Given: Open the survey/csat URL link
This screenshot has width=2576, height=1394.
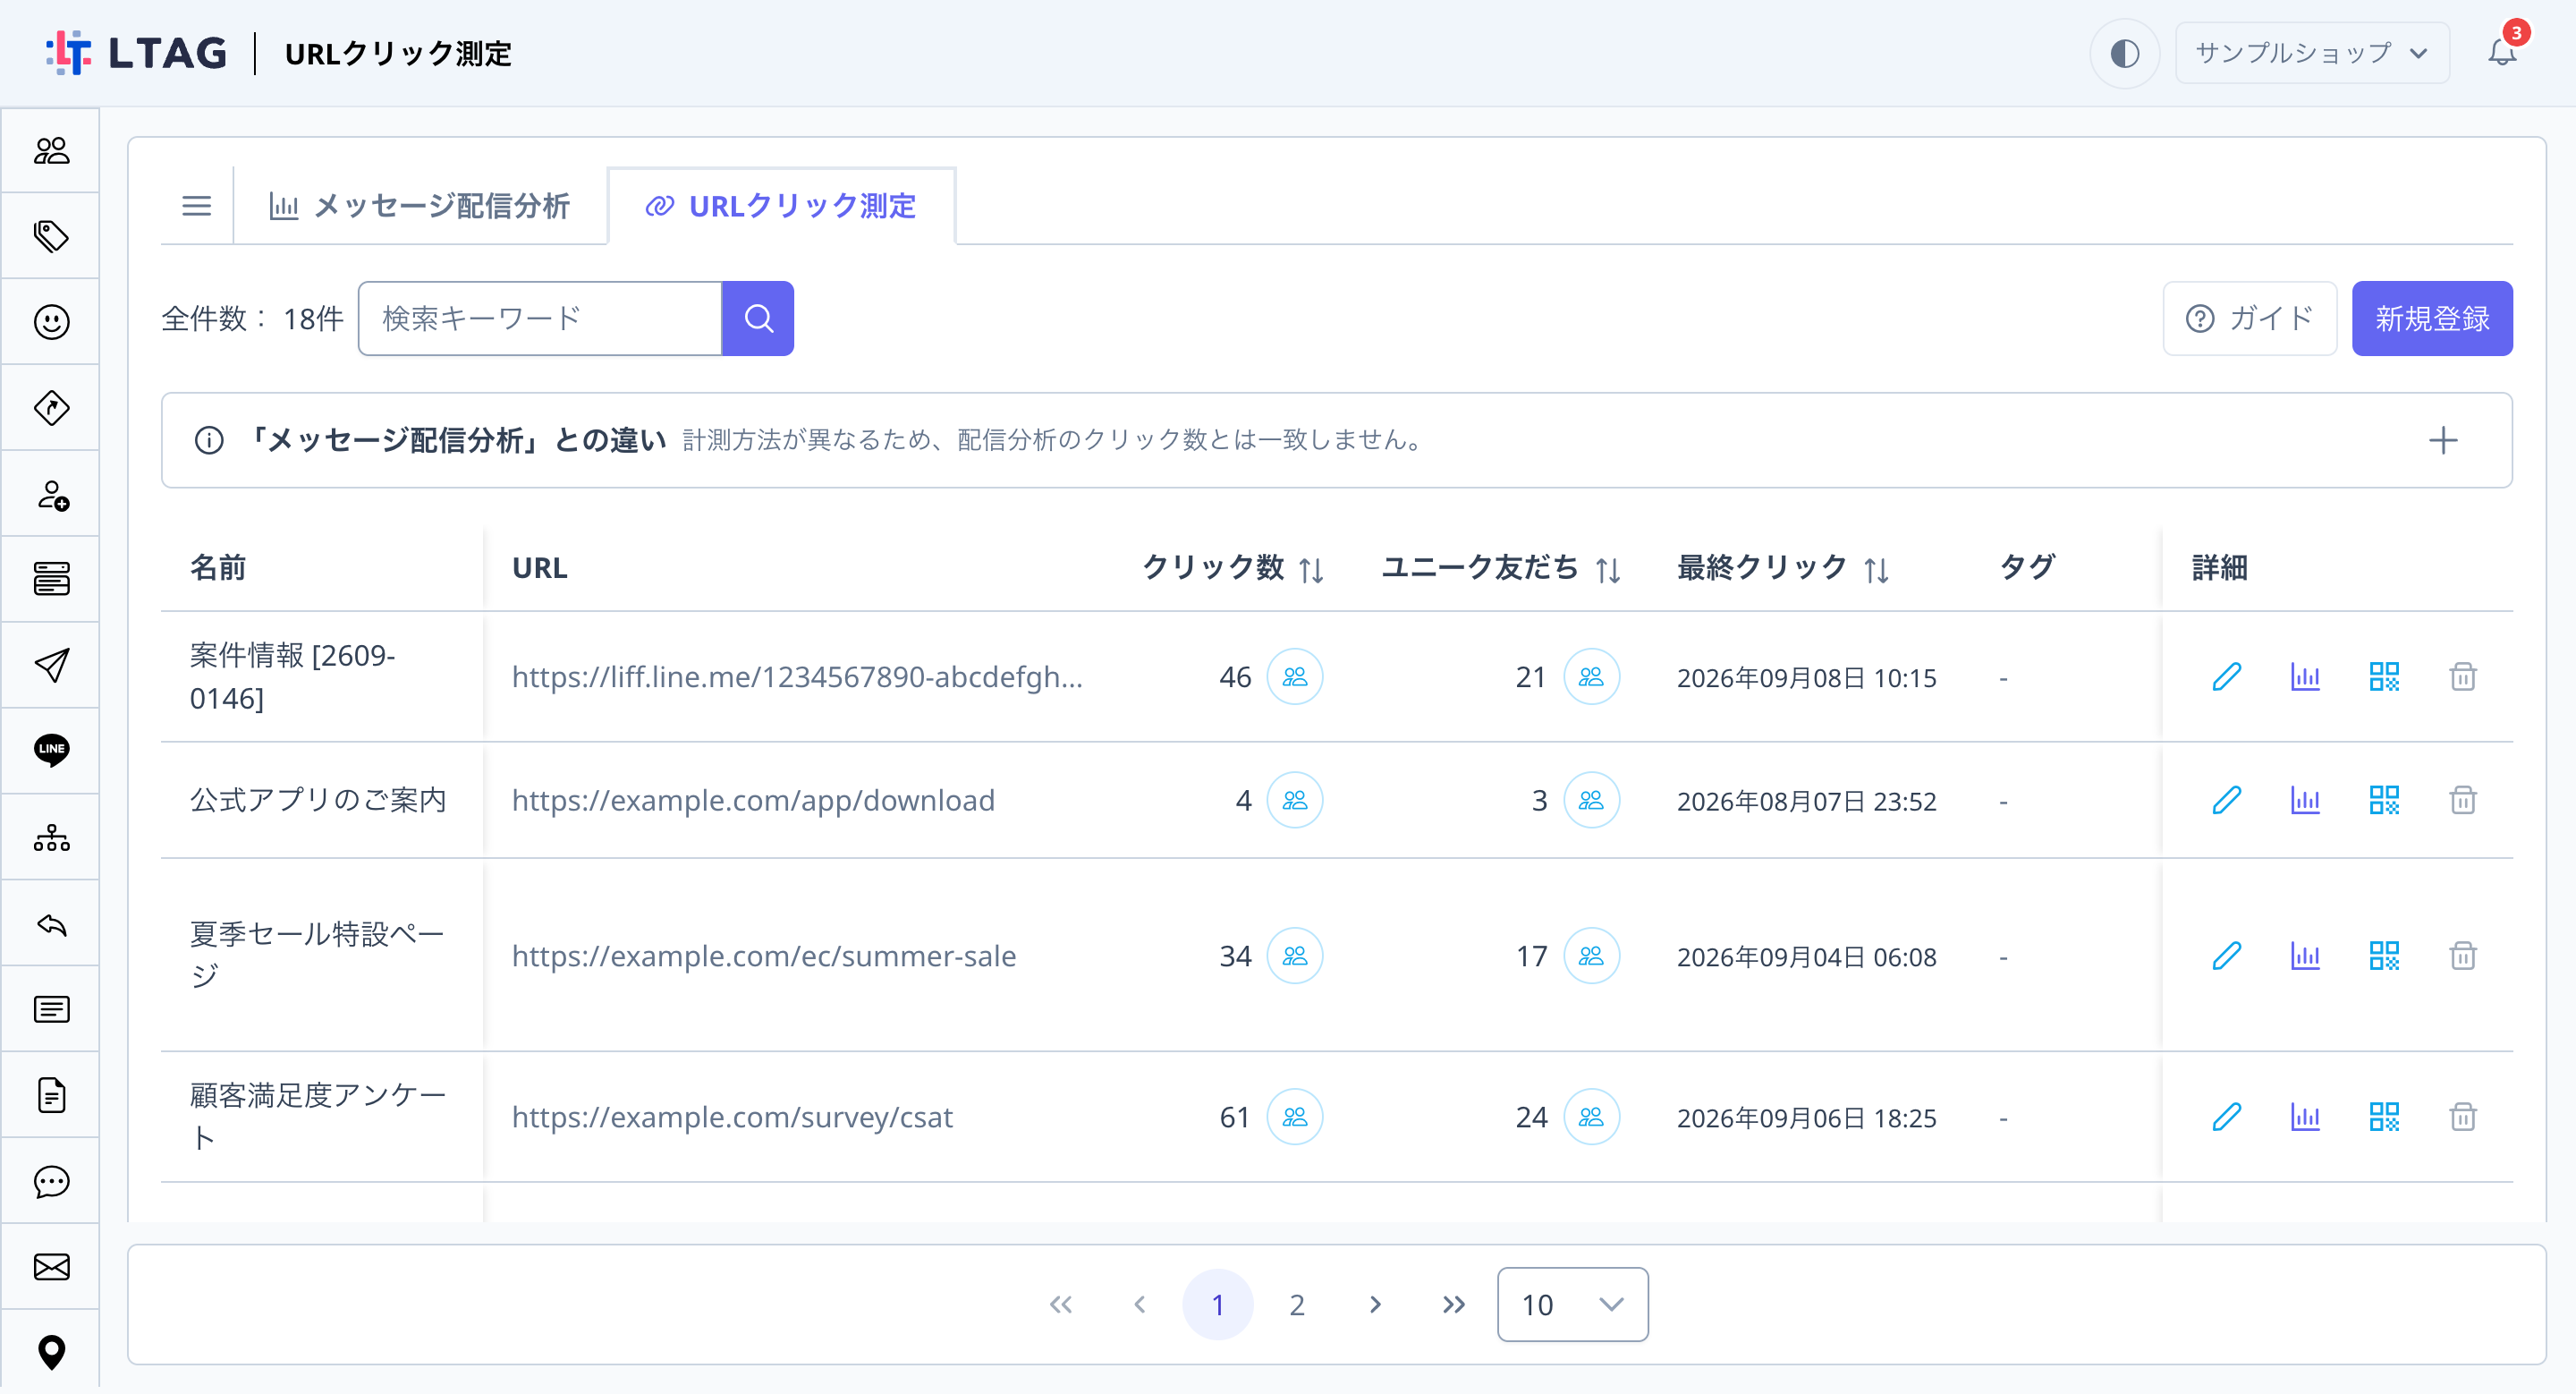Looking at the screenshot, I should click(x=732, y=1117).
